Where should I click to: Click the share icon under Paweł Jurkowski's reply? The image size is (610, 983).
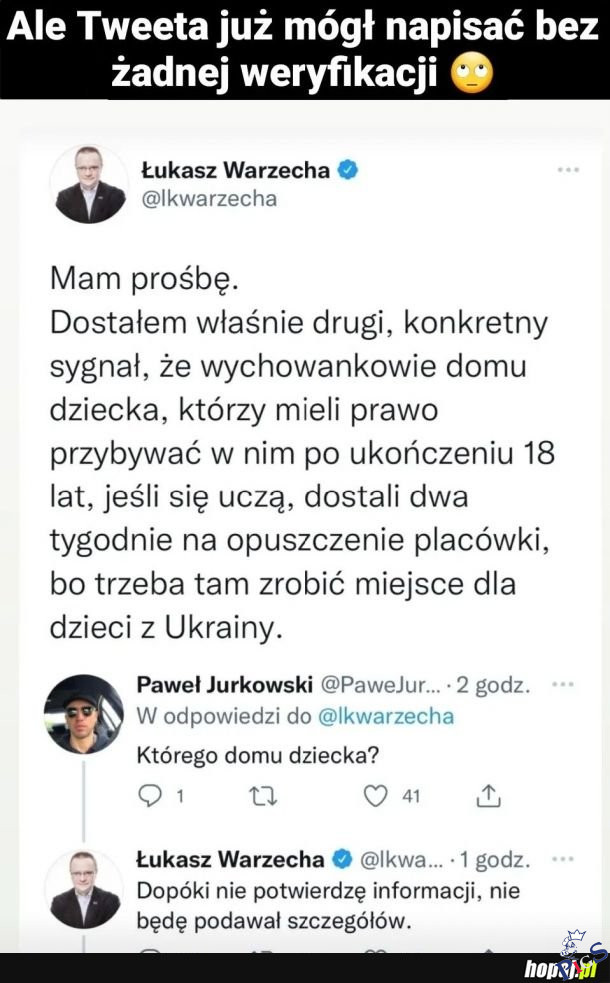pyautogui.click(x=489, y=796)
